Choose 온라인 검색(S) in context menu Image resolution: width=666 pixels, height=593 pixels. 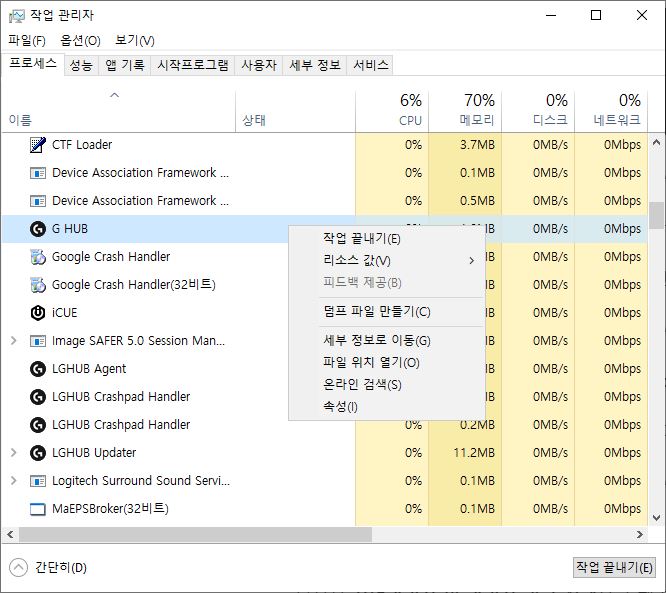387,384
